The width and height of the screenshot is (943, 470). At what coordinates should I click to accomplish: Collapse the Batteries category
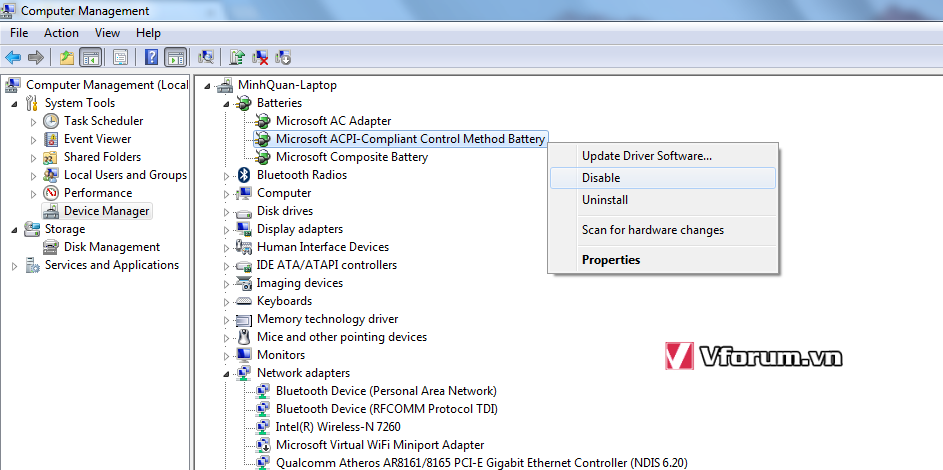coord(227,104)
